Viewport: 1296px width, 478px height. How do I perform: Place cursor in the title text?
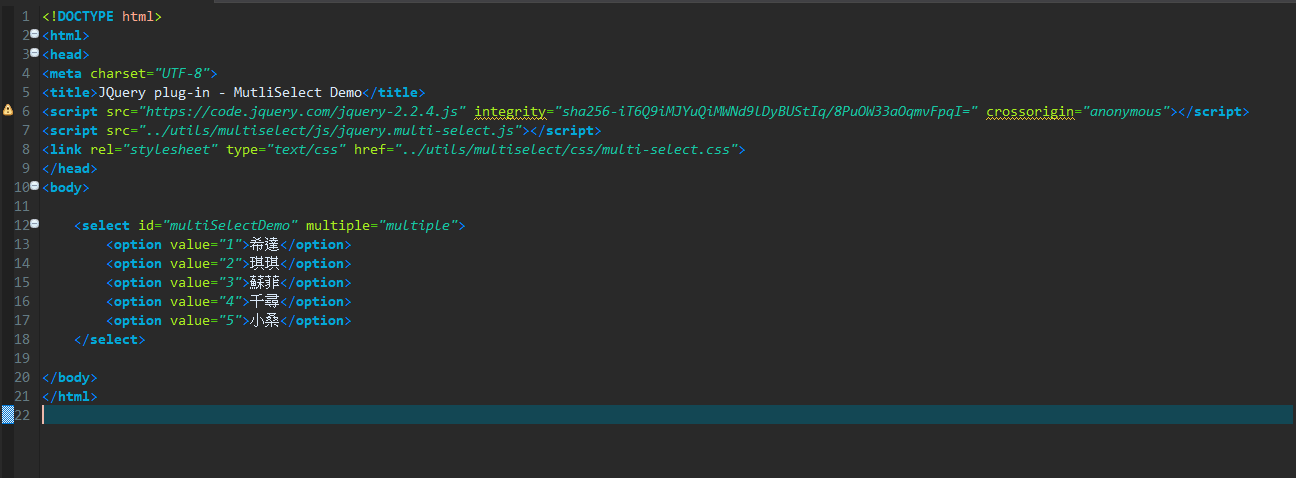coord(230,92)
